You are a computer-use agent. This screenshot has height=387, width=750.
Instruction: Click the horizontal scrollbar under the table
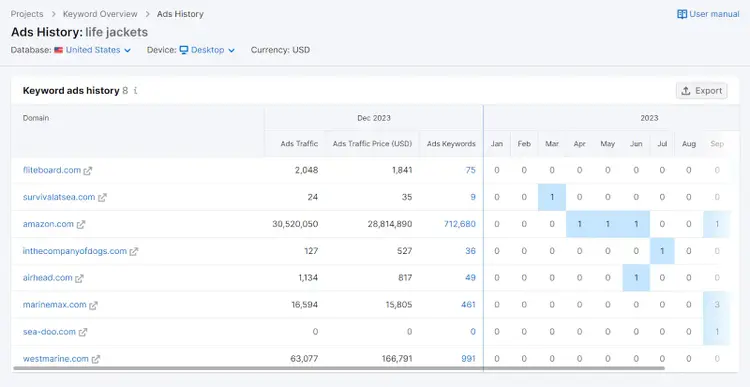coord(339,368)
